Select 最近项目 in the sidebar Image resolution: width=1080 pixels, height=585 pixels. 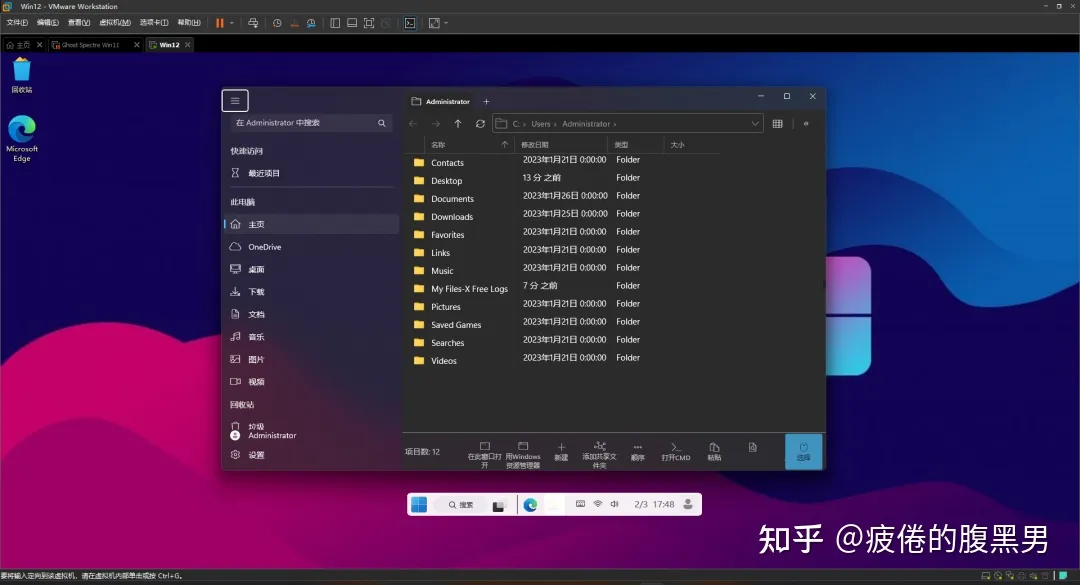pyautogui.click(x=312, y=173)
